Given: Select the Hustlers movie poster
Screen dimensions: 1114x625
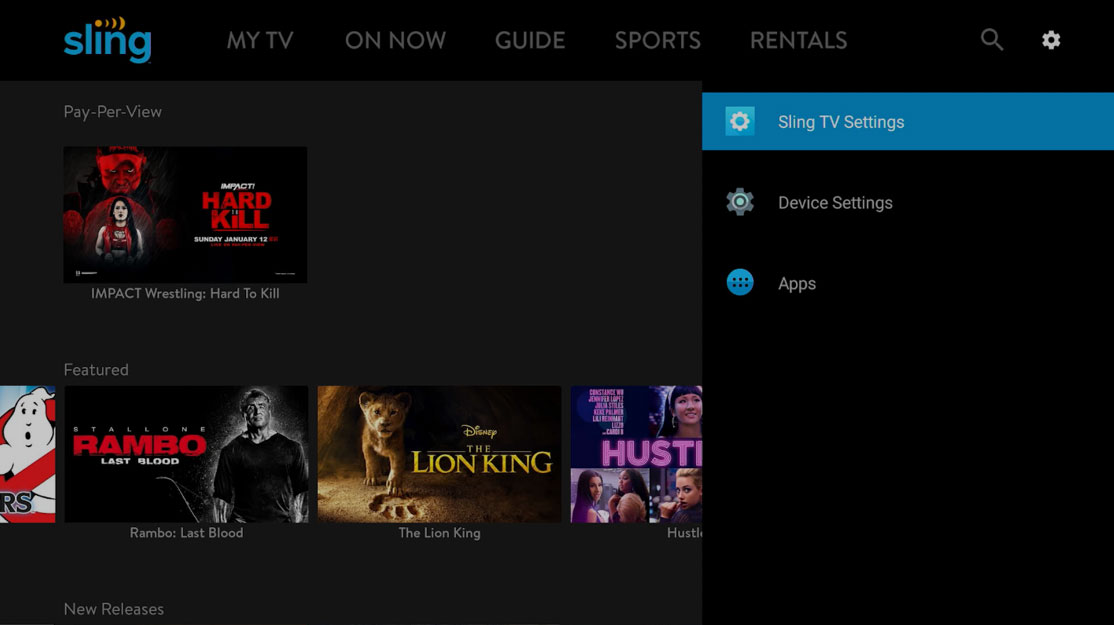Looking at the screenshot, I should 636,454.
